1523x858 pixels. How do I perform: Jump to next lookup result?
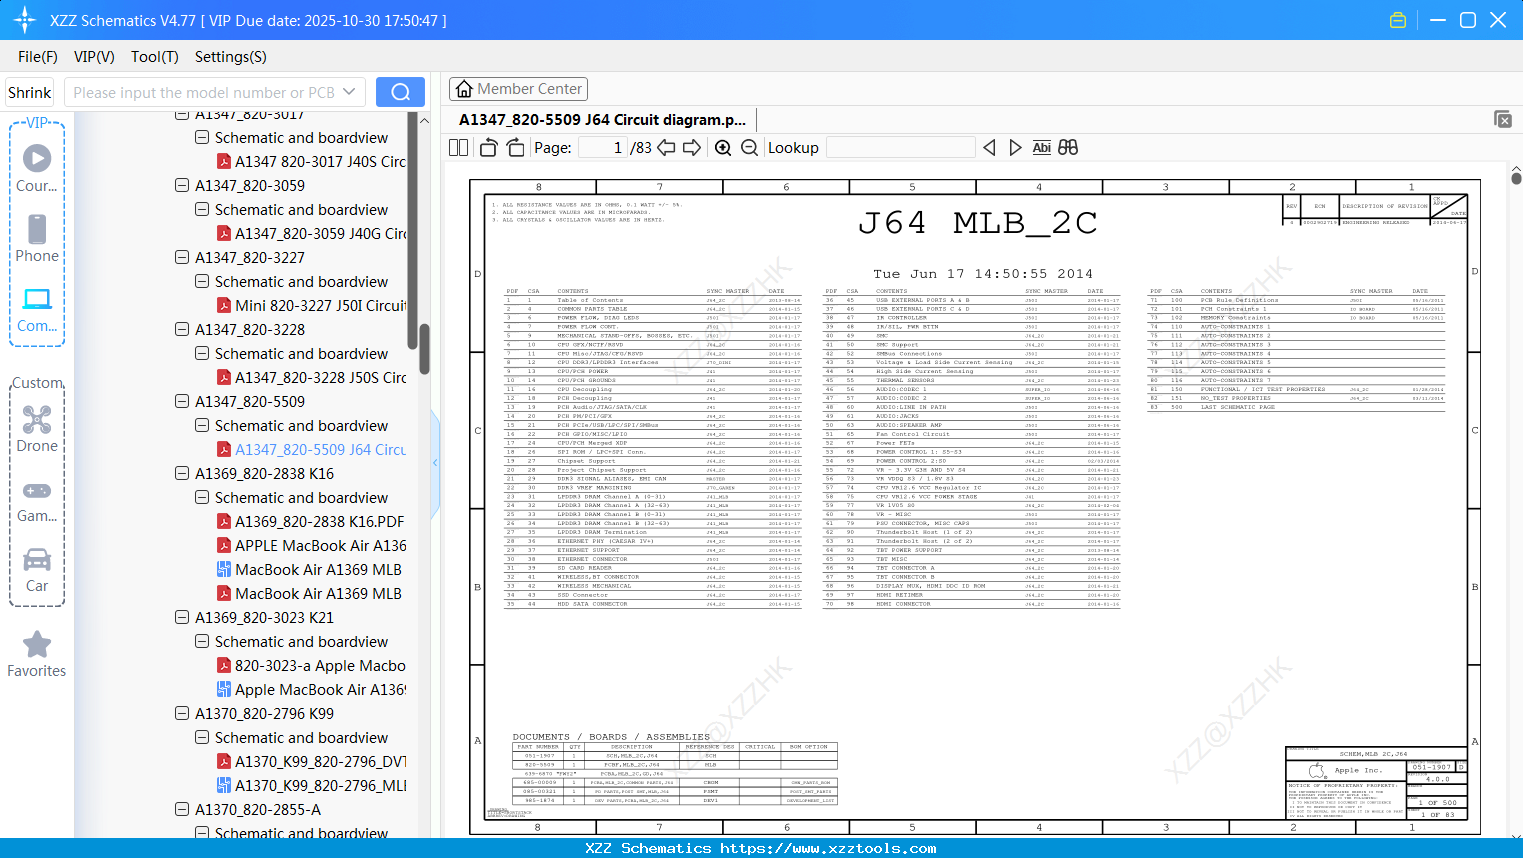click(1015, 148)
